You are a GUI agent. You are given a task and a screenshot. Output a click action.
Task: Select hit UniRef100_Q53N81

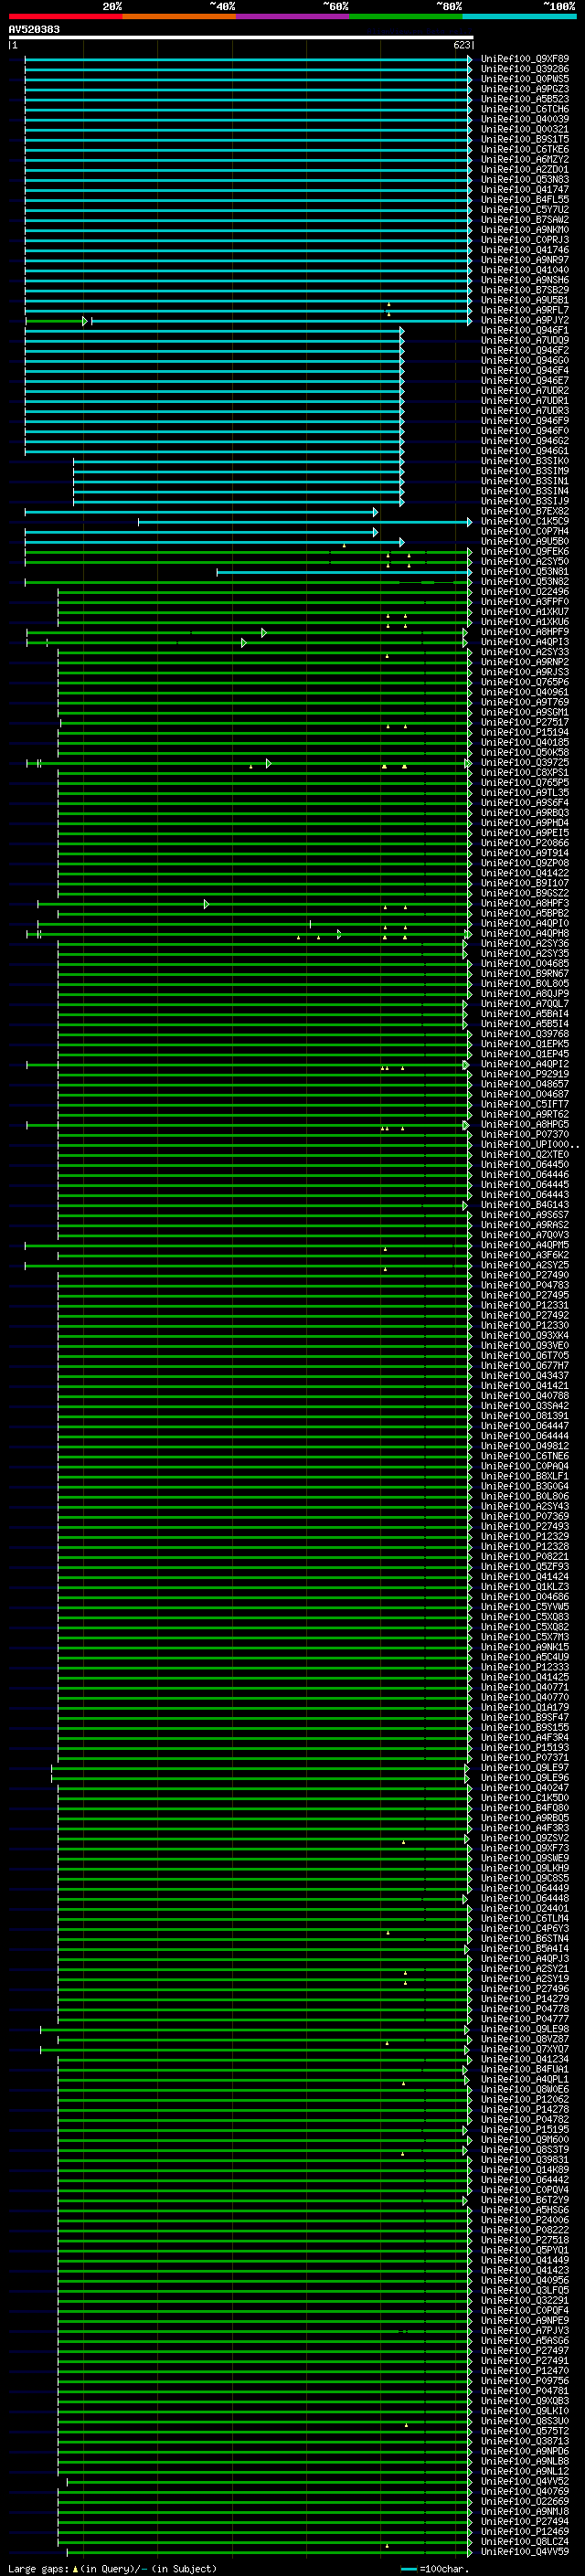pos(525,571)
